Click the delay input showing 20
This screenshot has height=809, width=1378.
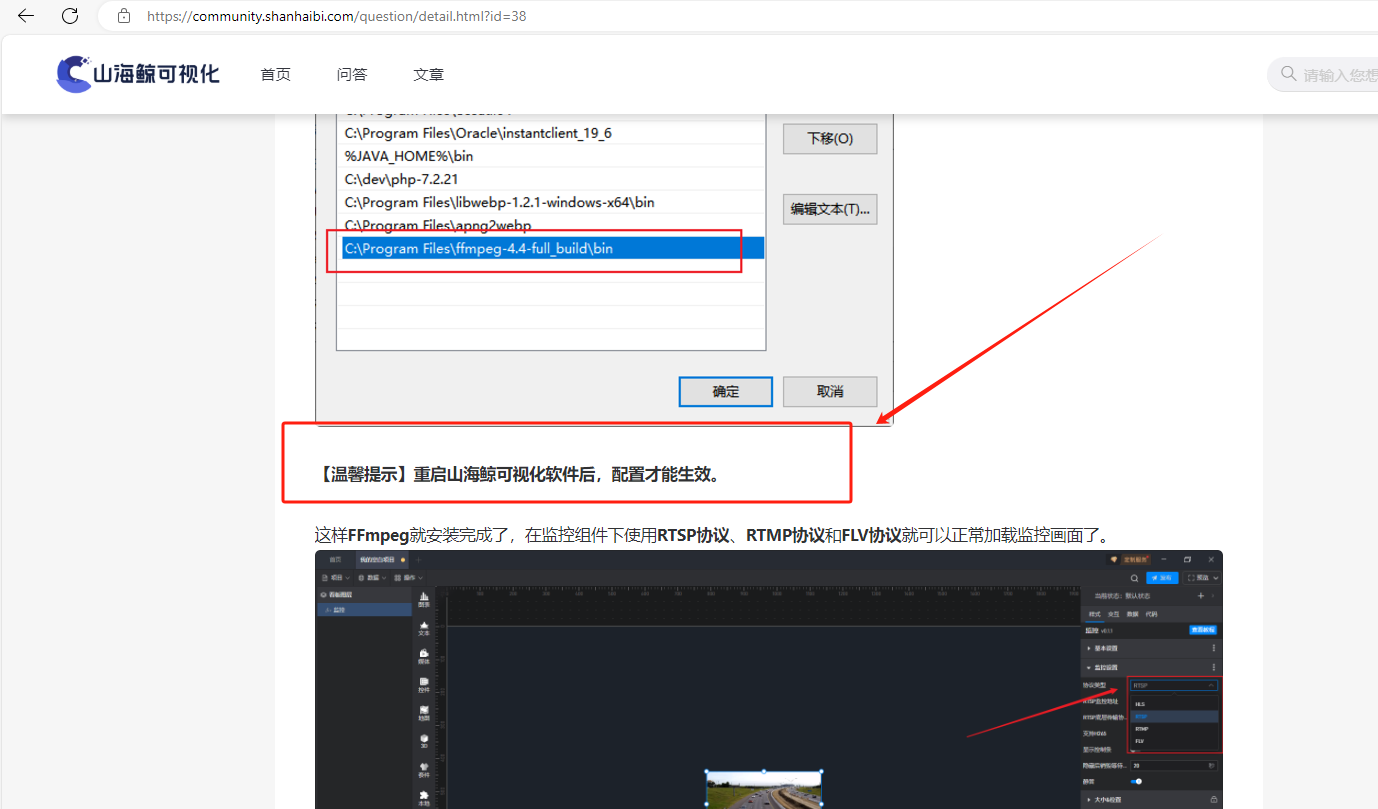(x=1174, y=765)
